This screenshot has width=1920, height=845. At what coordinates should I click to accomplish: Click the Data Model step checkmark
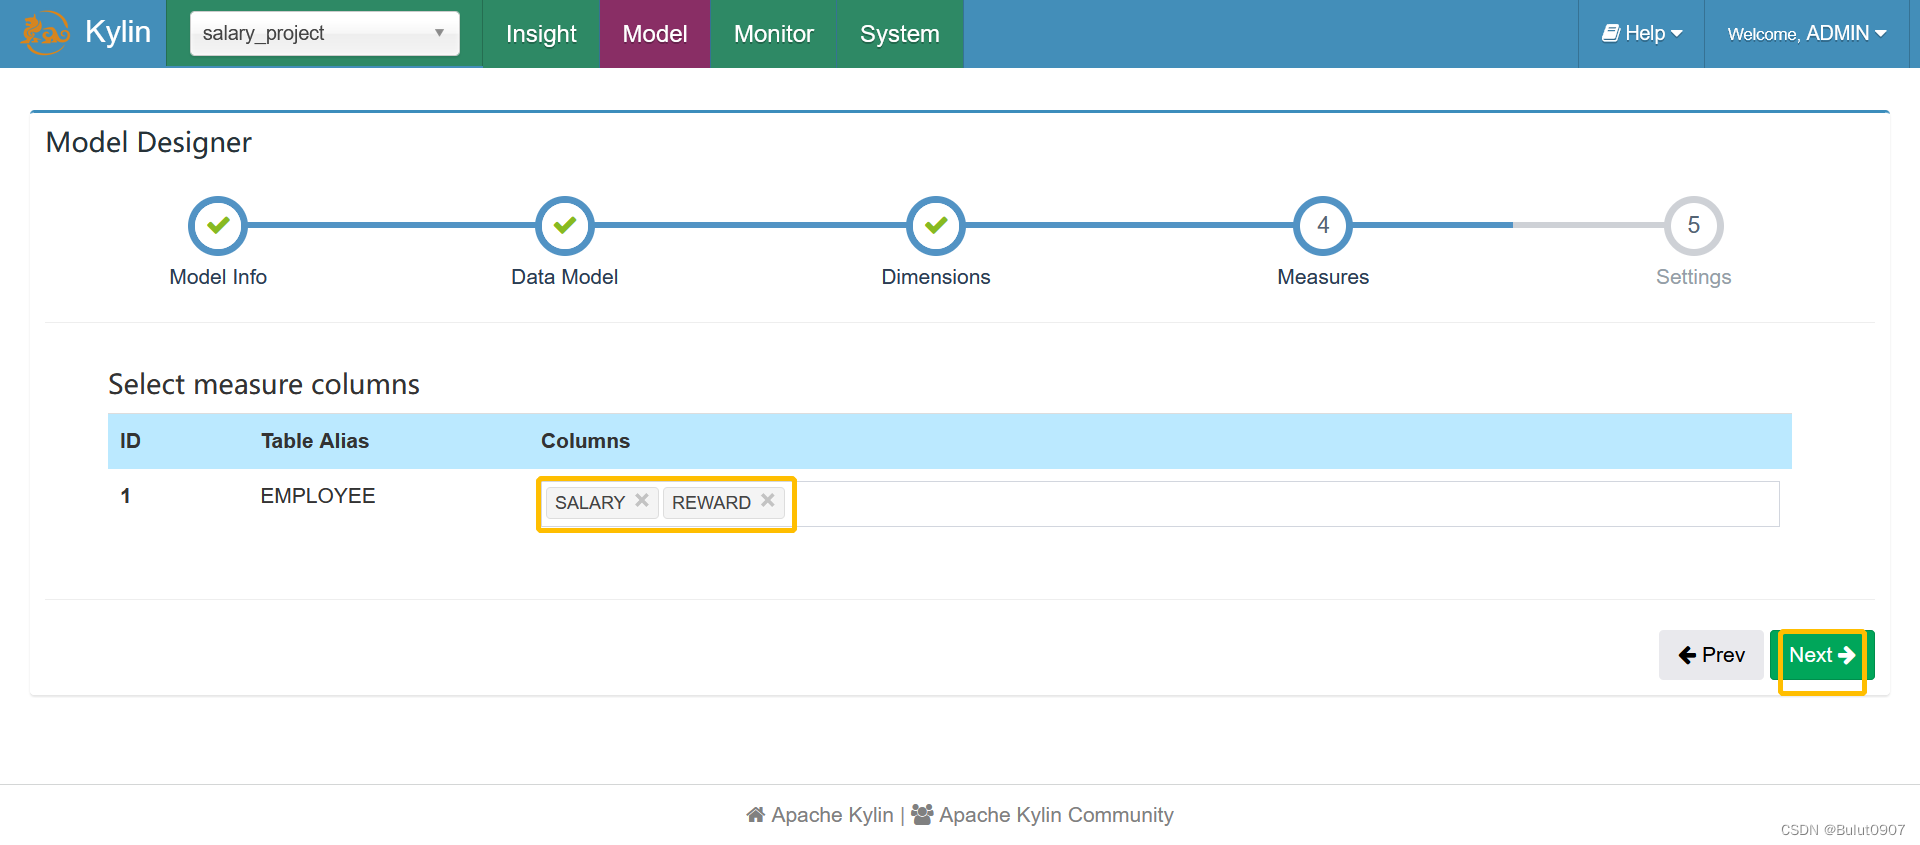click(565, 225)
